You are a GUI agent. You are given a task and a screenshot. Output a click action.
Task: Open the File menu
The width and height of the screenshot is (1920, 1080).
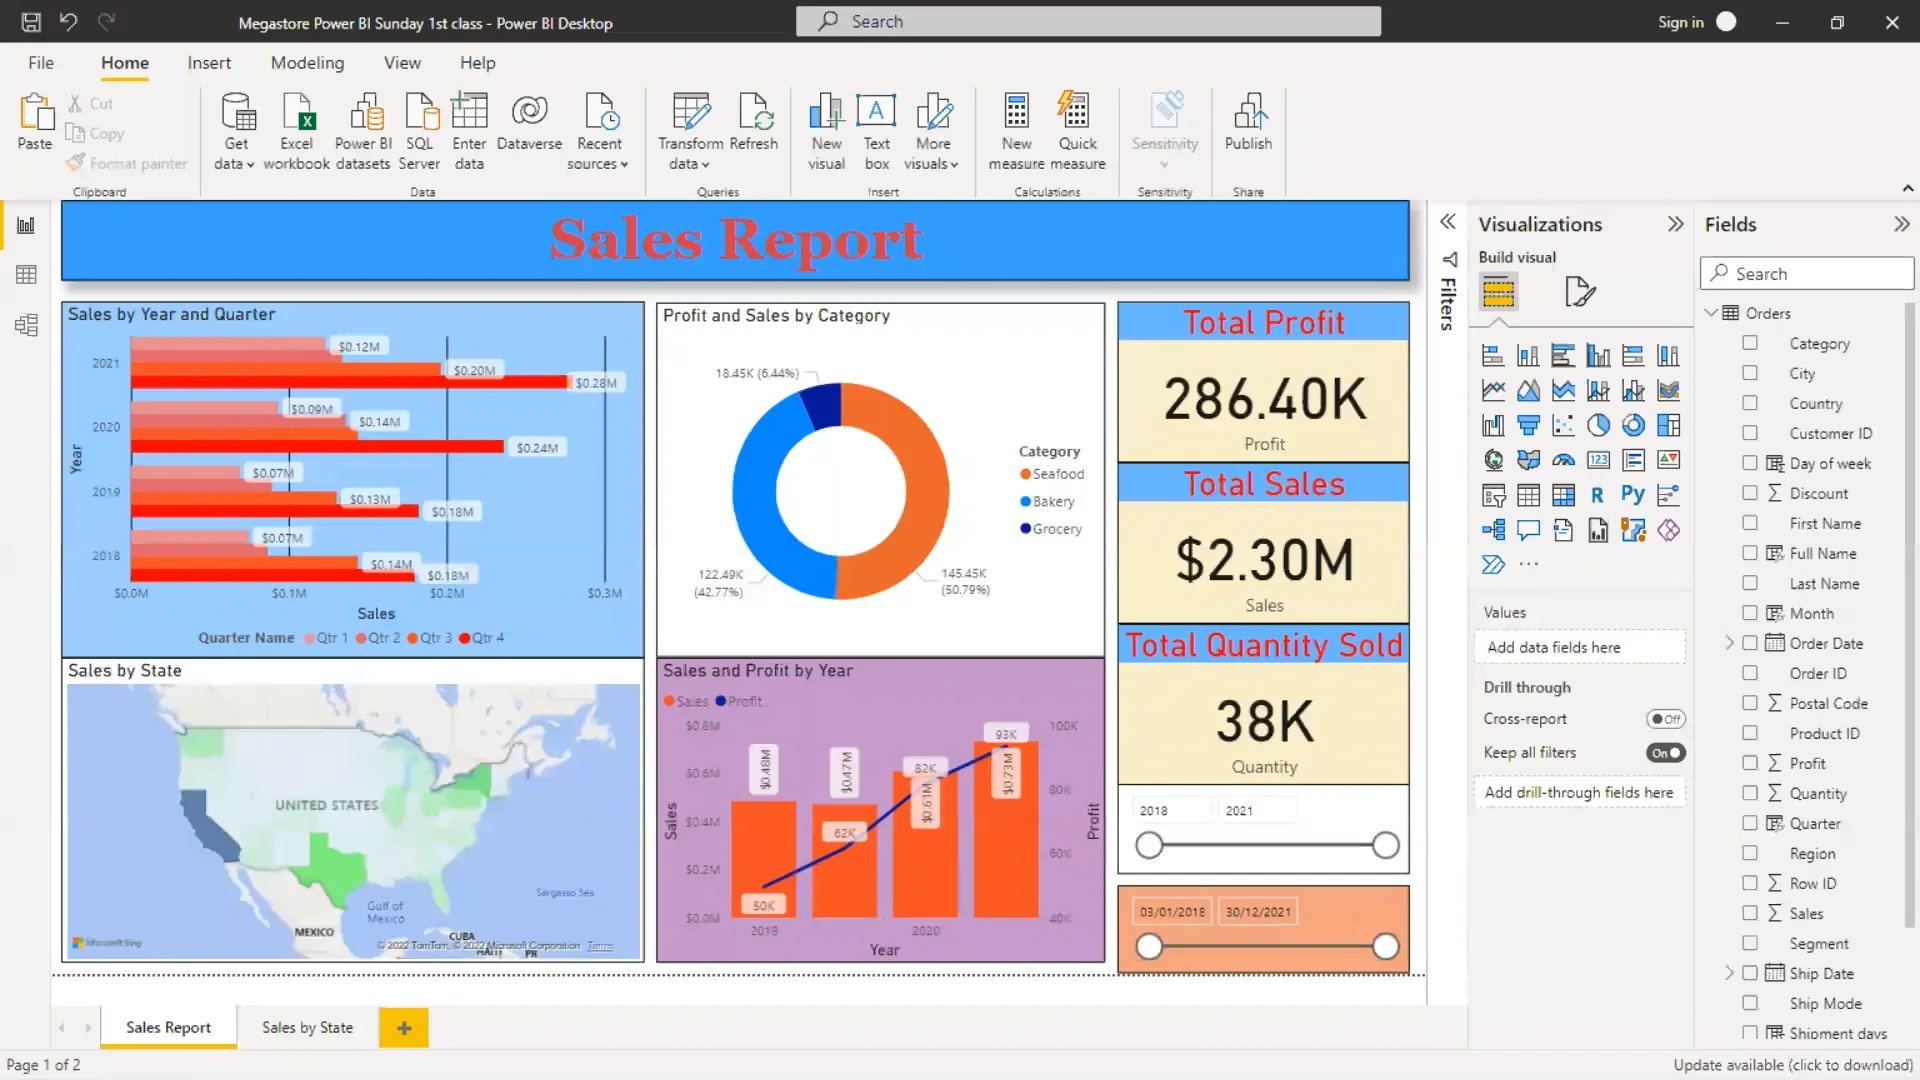click(x=41, y=63)
